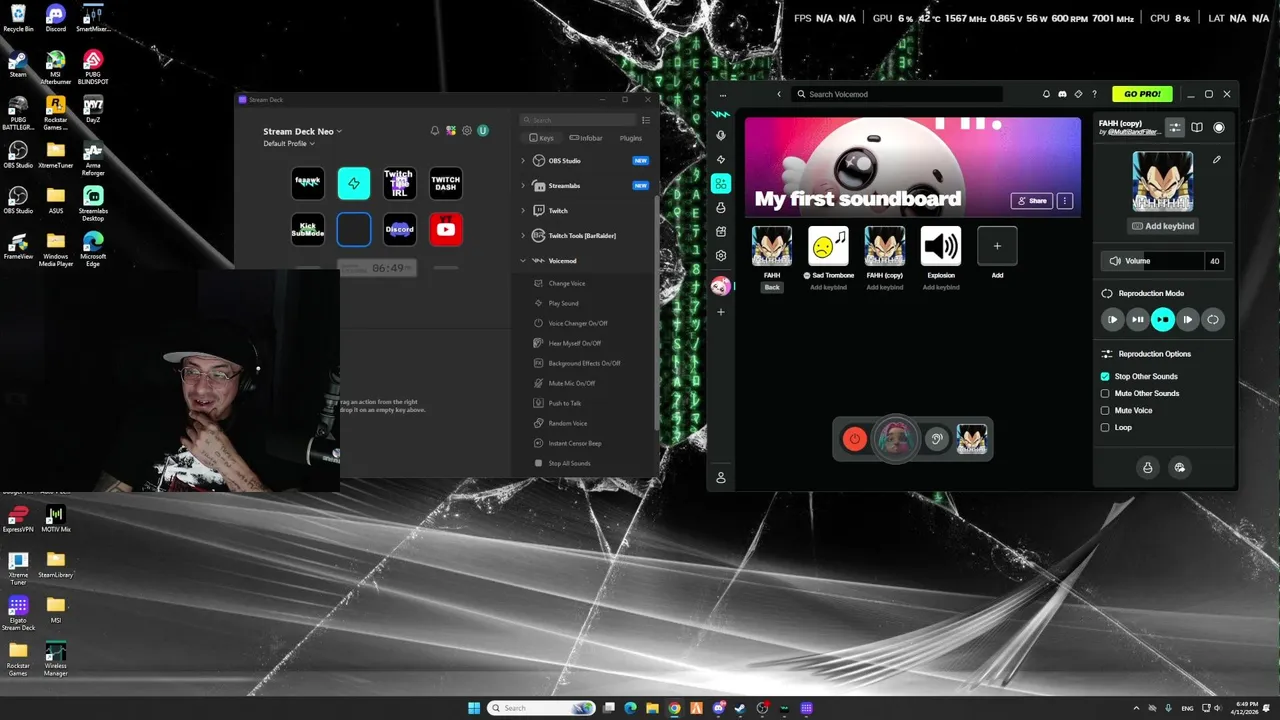This screenshot has width=1280, height=720.
Task: Toggle Stream Deck action list view icon
Action: 646,120
